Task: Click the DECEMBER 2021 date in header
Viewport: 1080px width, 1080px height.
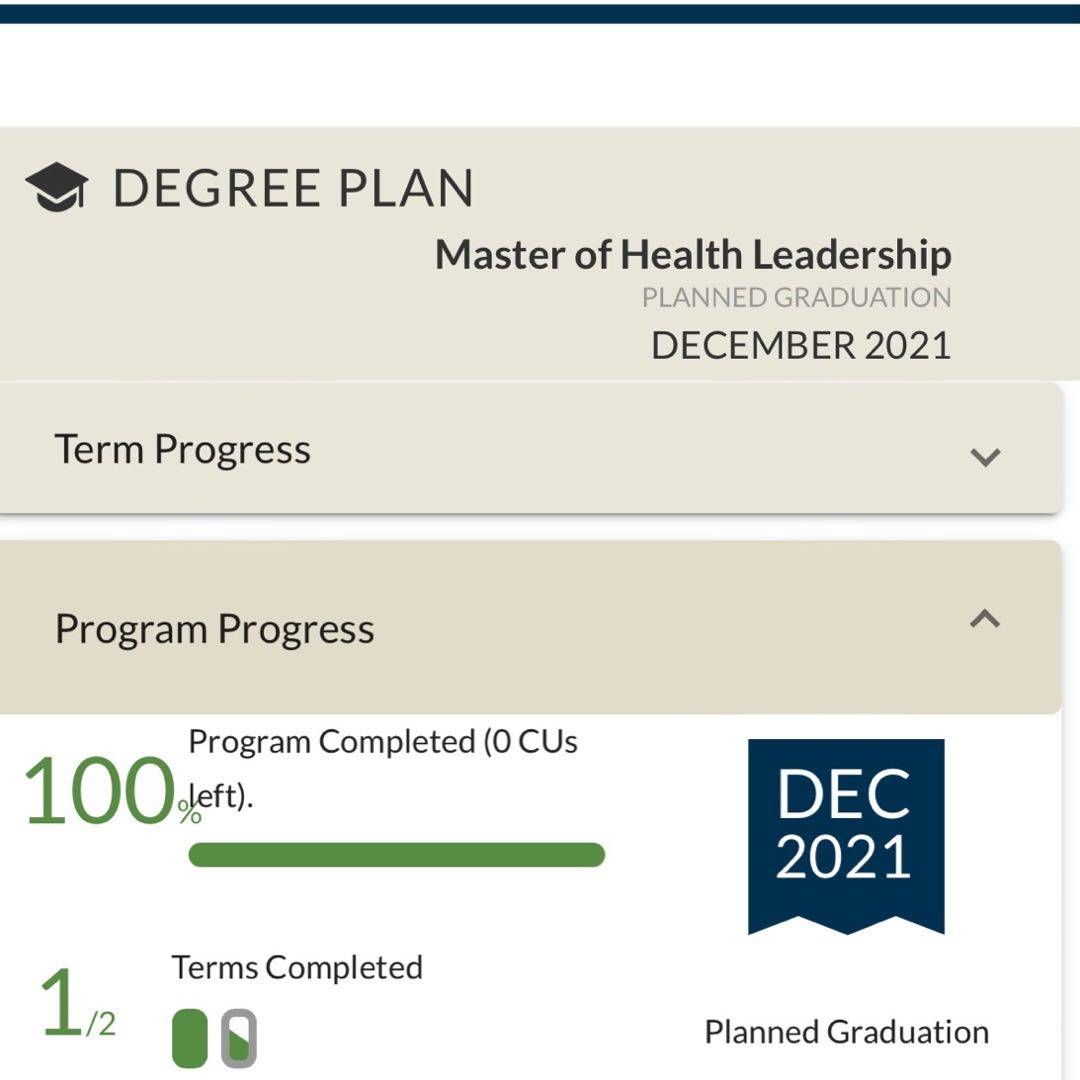Action: (800, 345)
